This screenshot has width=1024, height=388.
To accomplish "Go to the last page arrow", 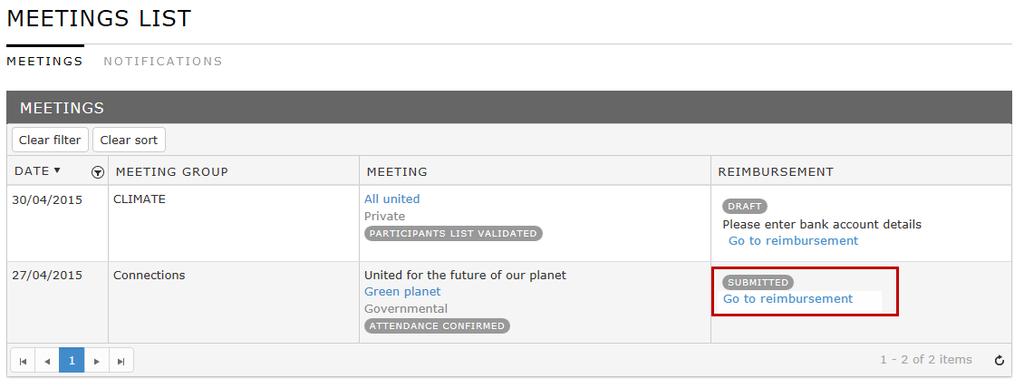I will click(121, 361).
